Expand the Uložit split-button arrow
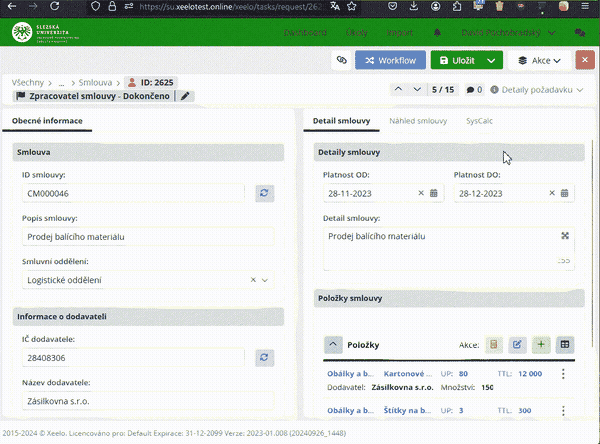Screen dimensions: 600x444 (x=490, y=60)
